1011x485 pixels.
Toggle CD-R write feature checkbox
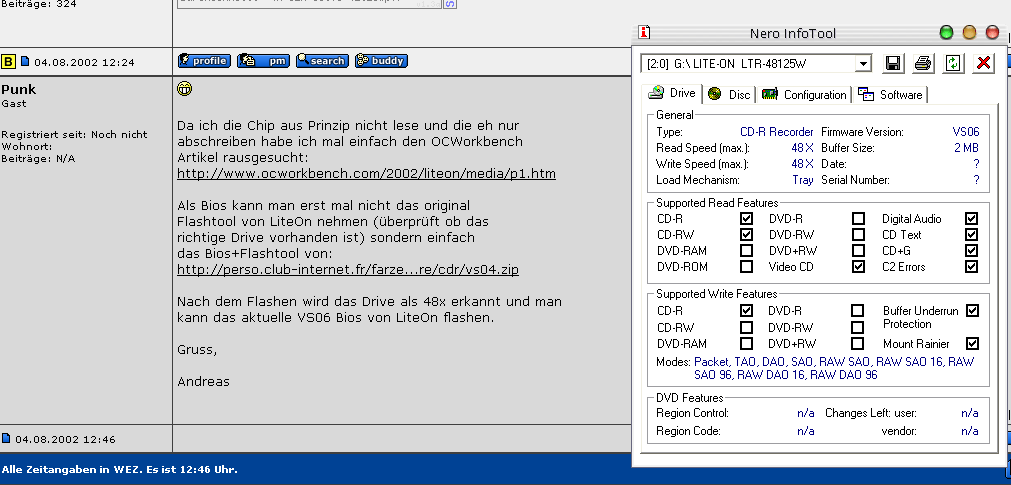tap(747, 310)
